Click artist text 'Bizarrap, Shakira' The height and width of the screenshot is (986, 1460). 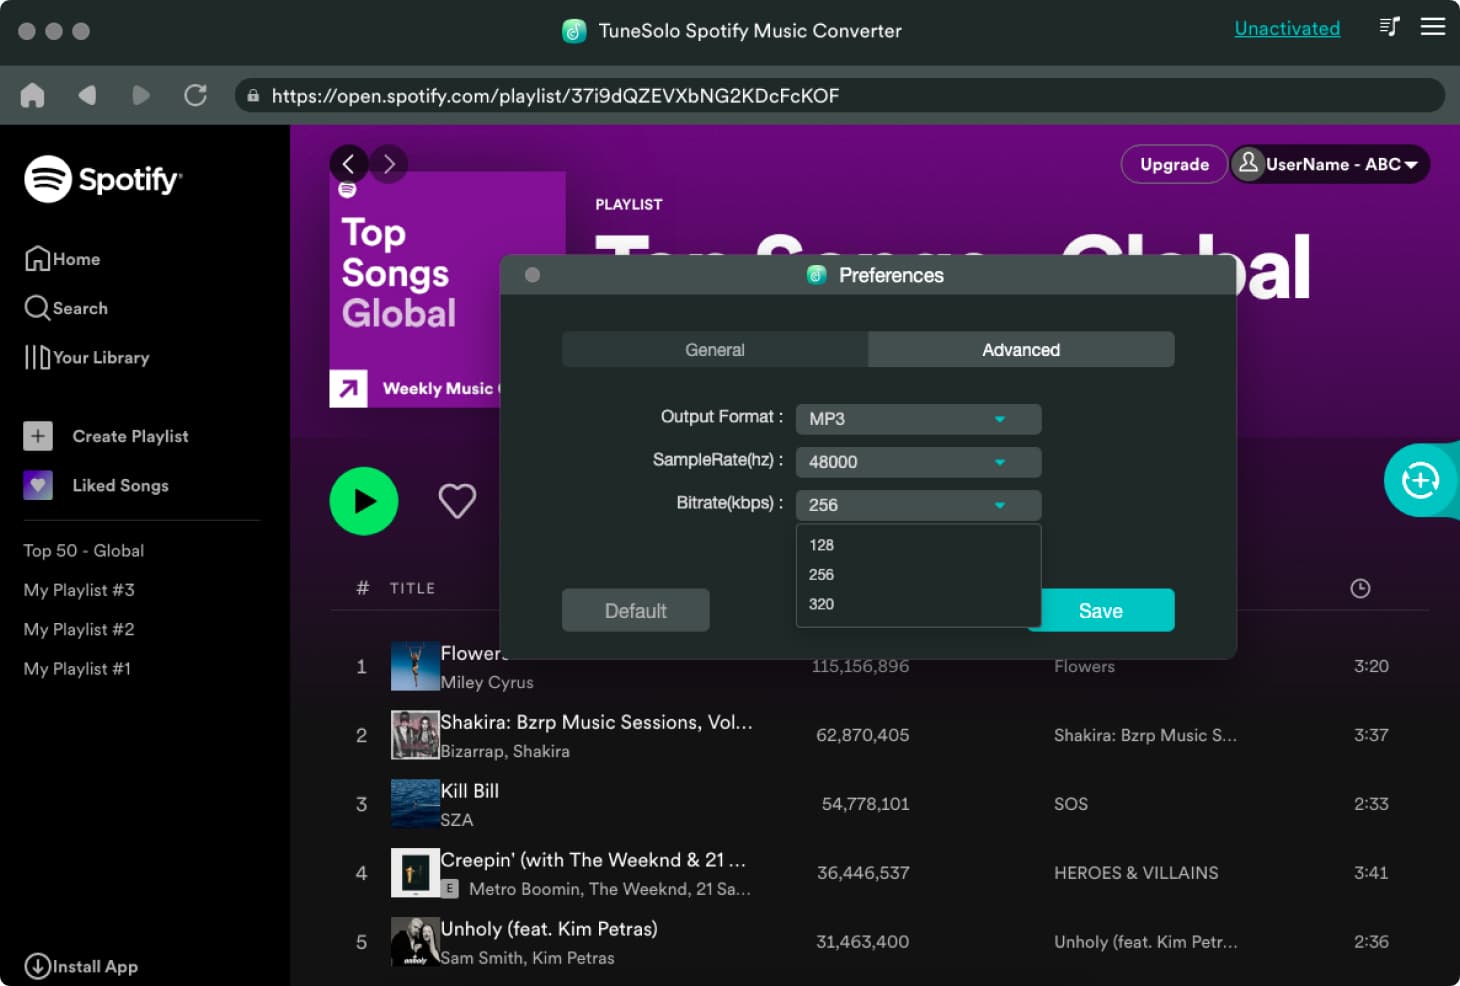click(505, 751)
